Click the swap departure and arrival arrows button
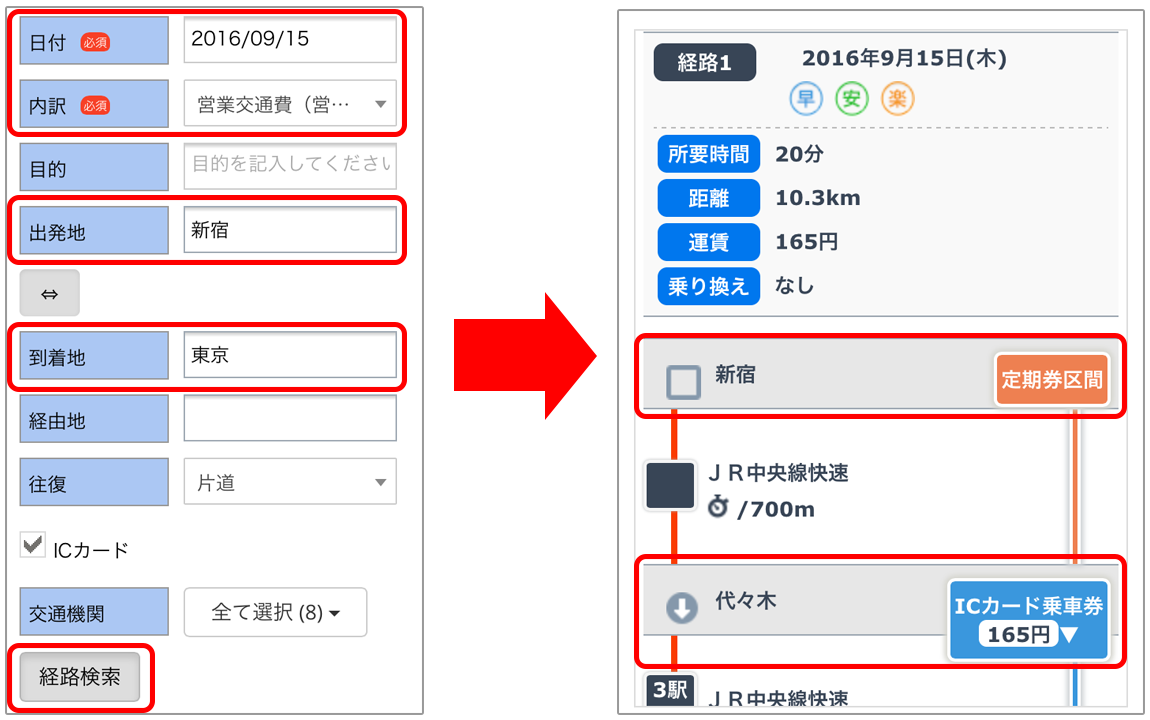1150x720 pixels. tap(49, 293)
